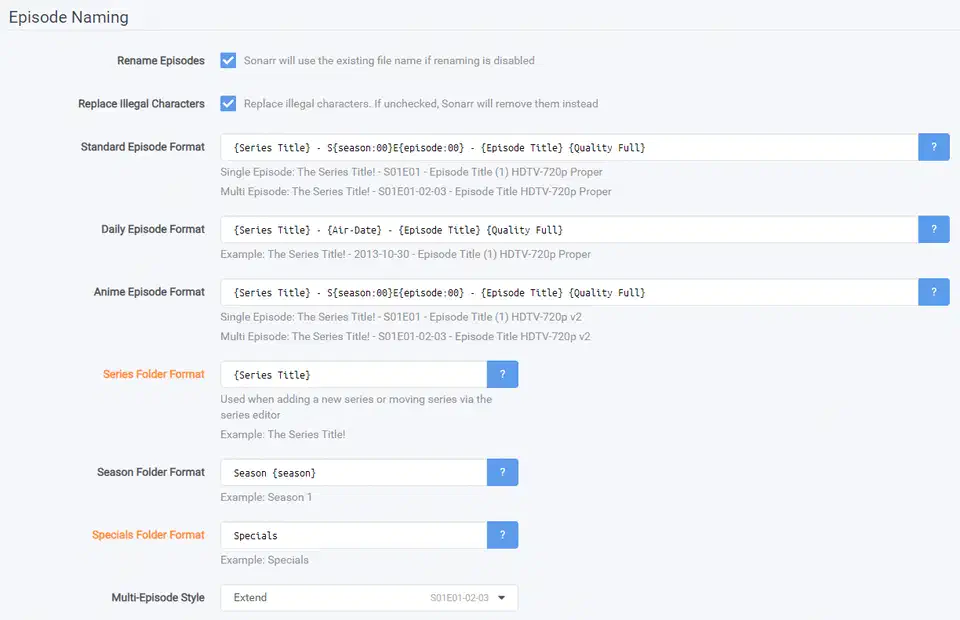This screenshot has height=620, width=960.
Task: Toggle Replace Illegal Characters checkbox
Action: (228, 103)
